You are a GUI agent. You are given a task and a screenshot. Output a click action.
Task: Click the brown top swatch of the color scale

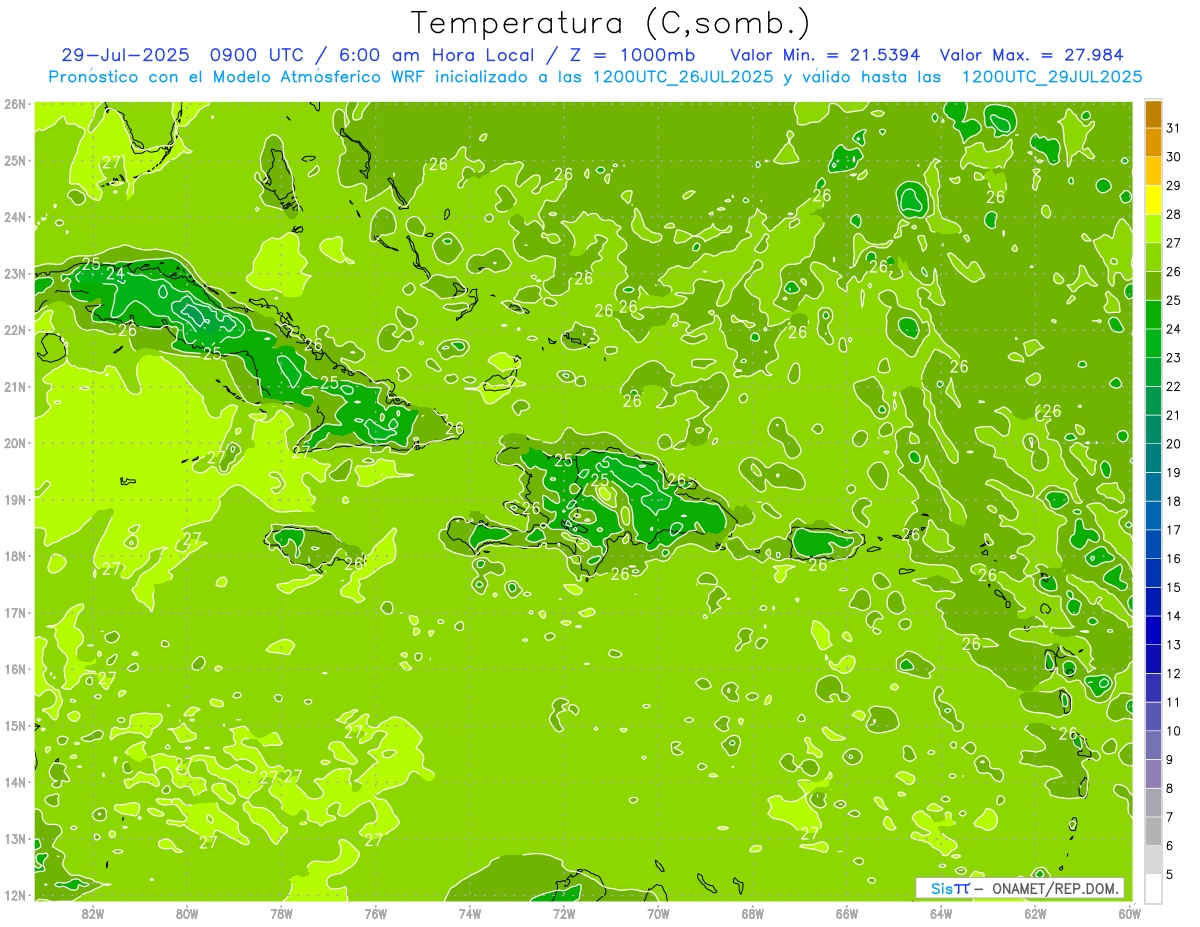[1154, 114]
